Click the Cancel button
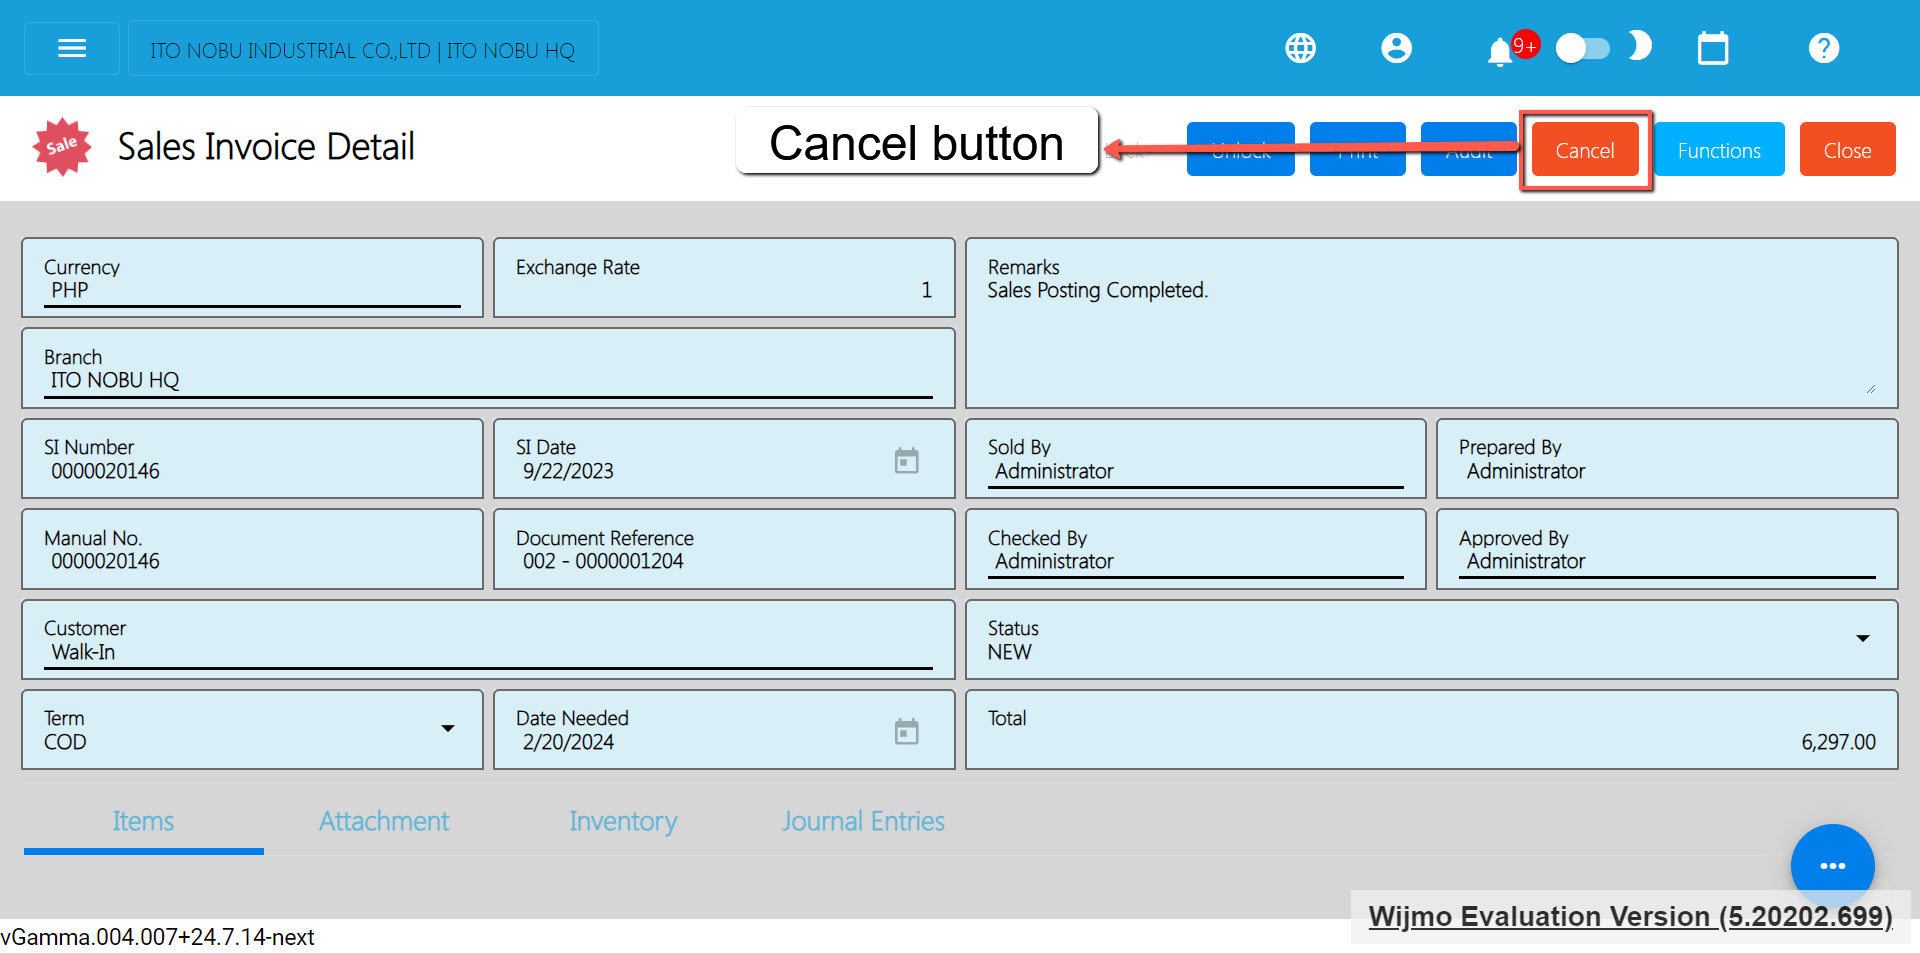This screenshot has width=1920, height=953. coord(1584,150)
